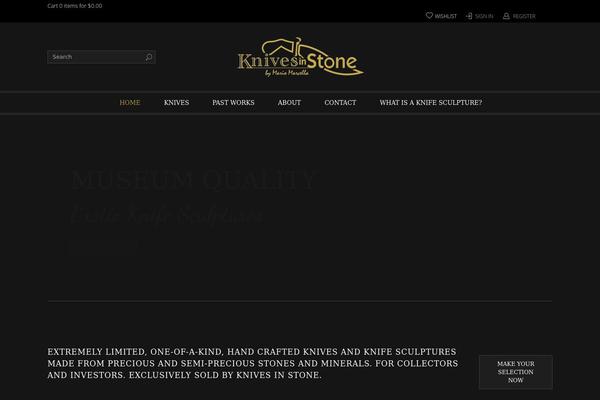The image size is (600, 400).
Task: Click the Museum Quality banner heading
Action: tap(194, 180)
